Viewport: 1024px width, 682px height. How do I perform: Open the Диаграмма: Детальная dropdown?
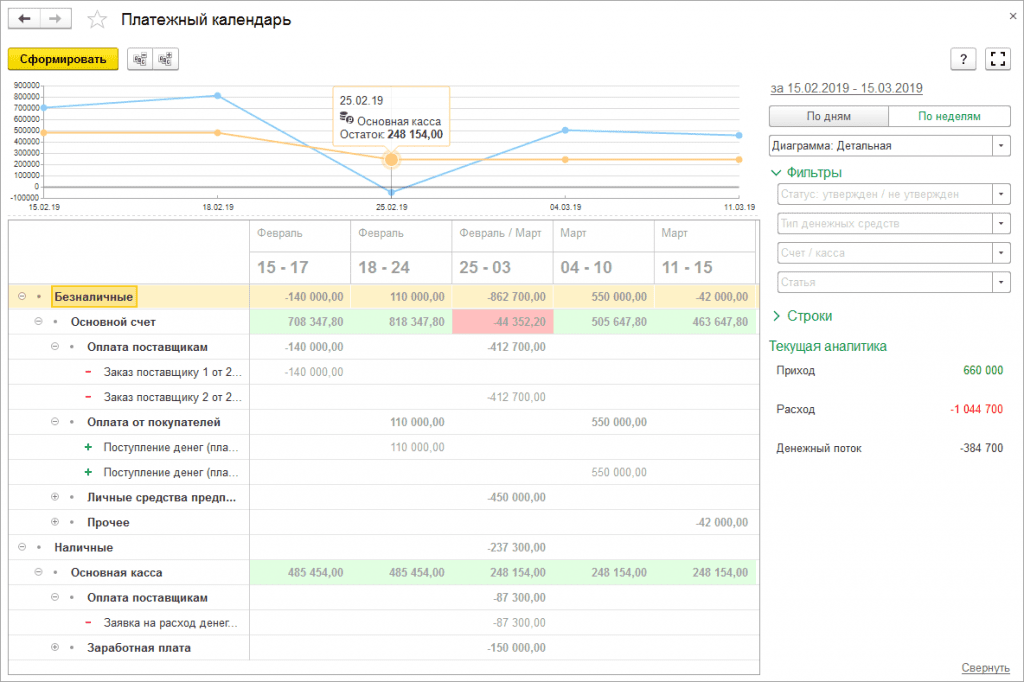click(x=1001, y=146)
